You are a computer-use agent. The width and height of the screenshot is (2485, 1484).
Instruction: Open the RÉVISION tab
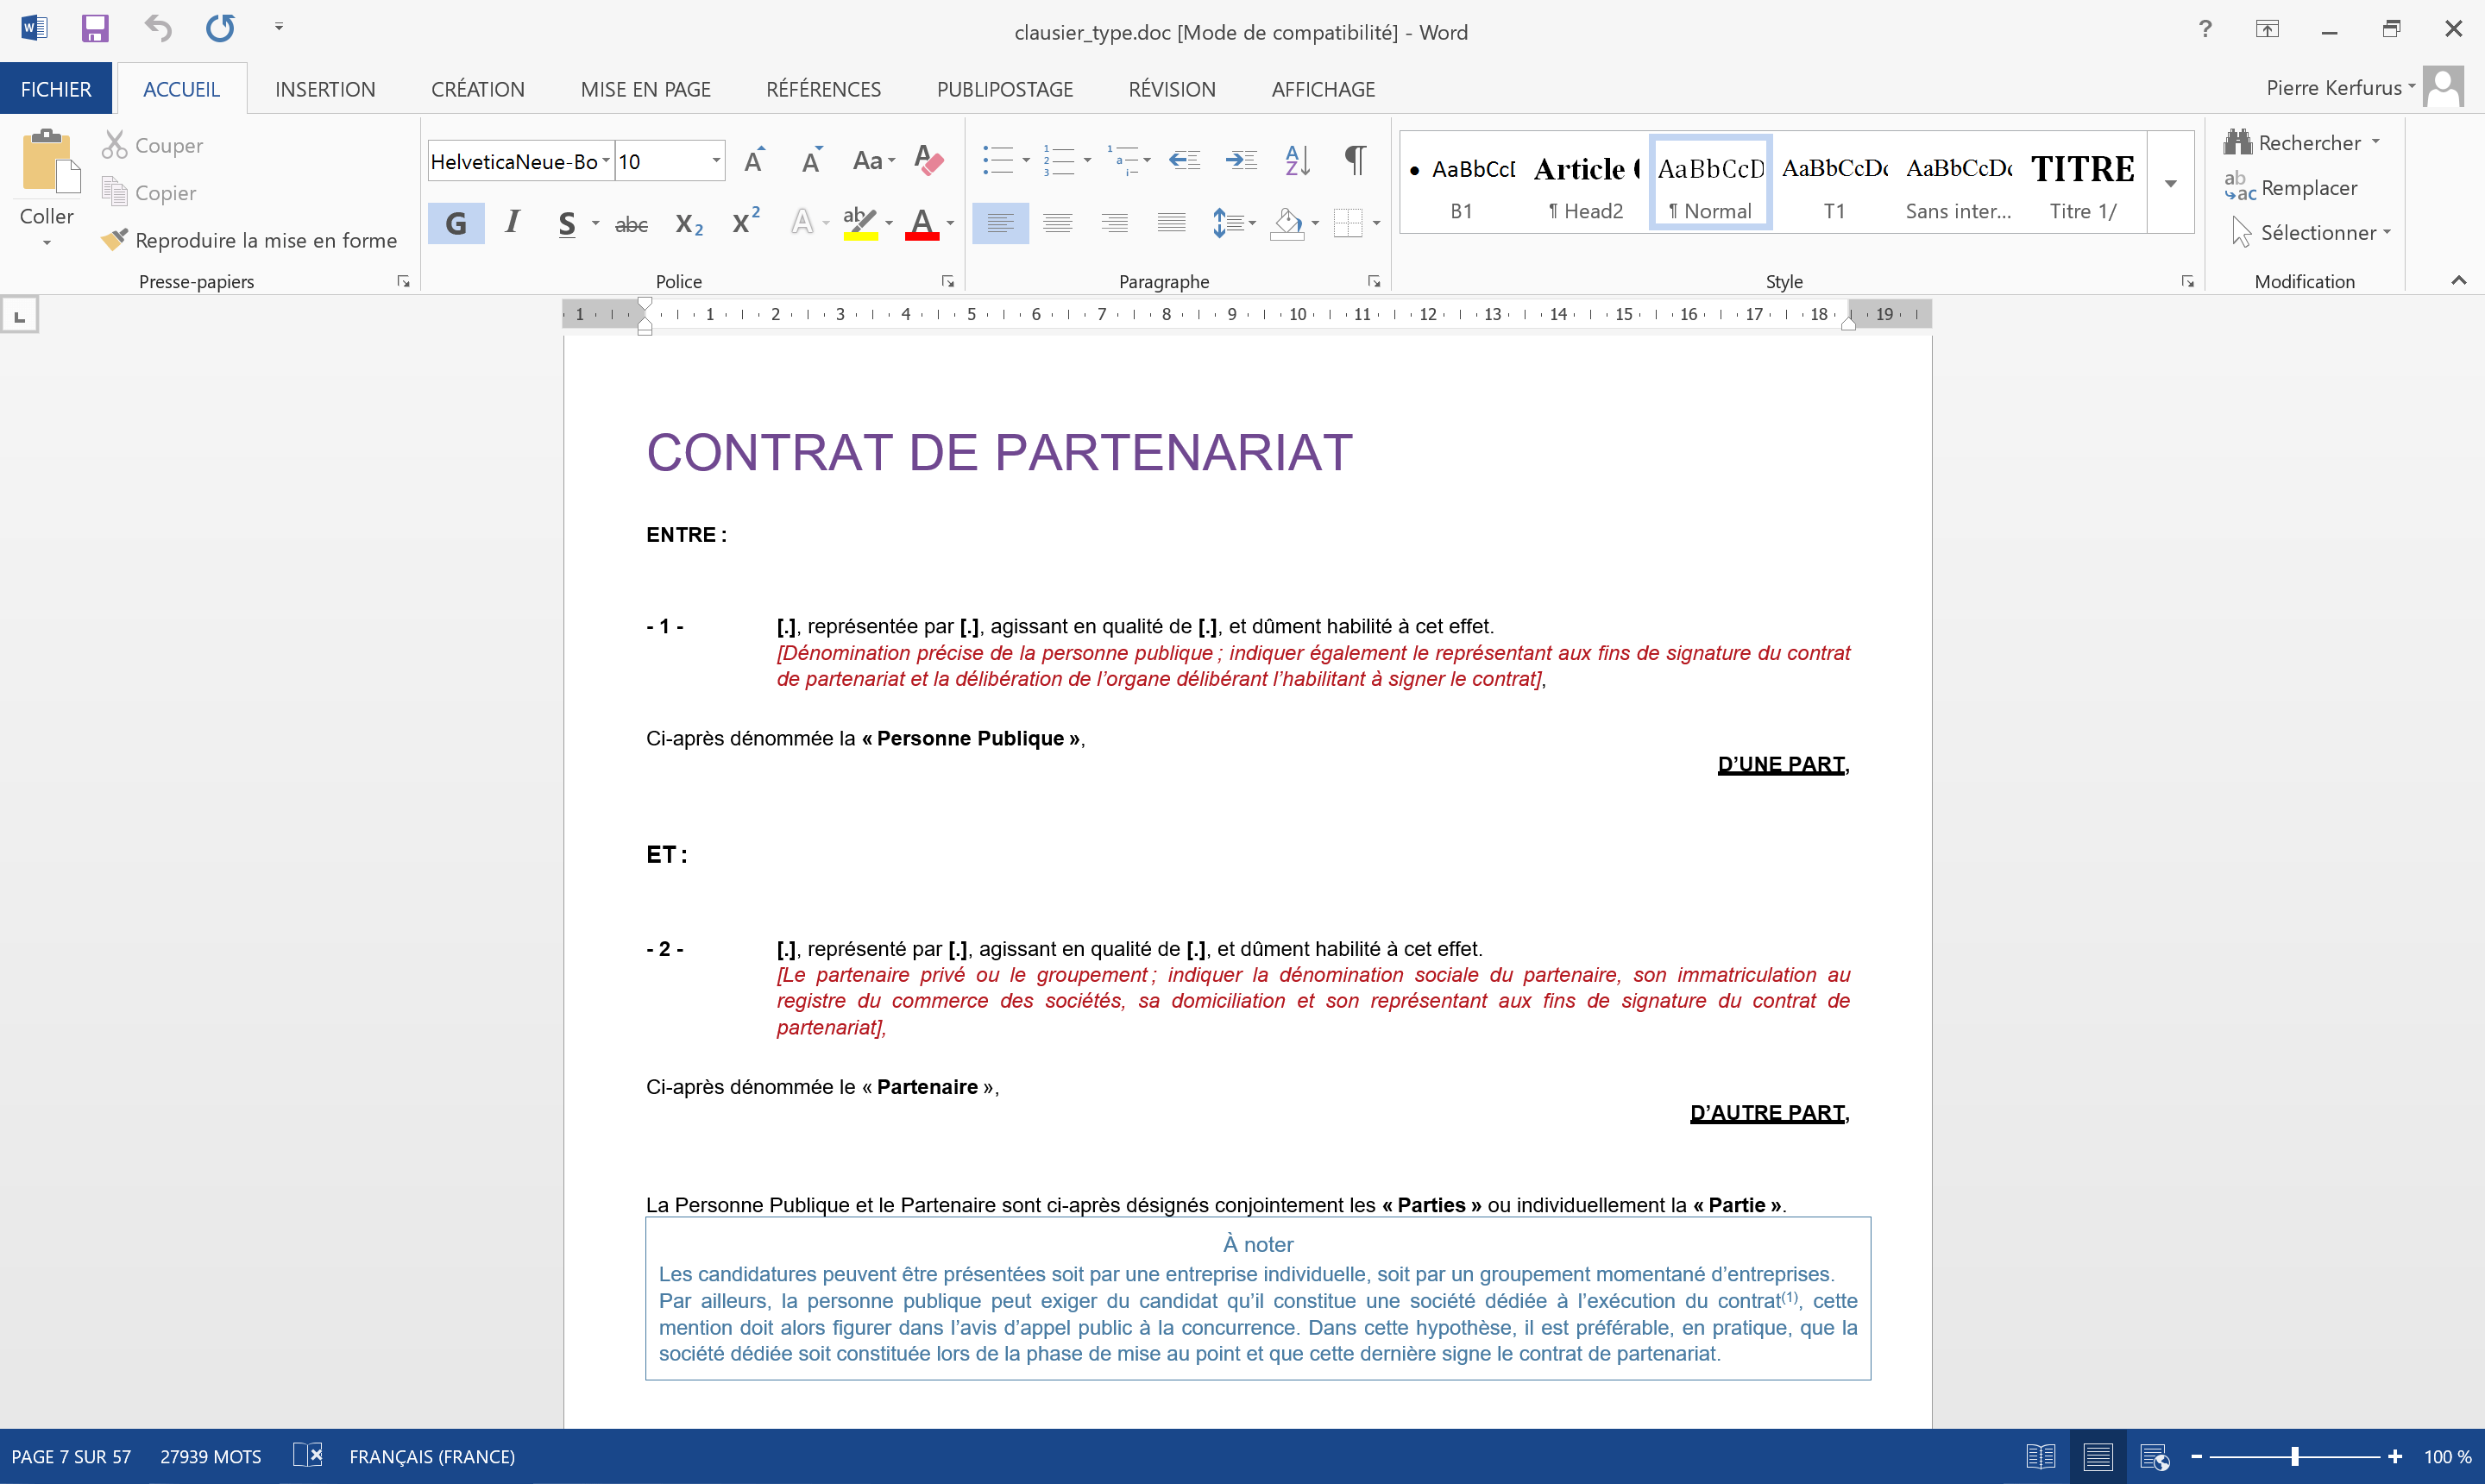[1172, 89]
